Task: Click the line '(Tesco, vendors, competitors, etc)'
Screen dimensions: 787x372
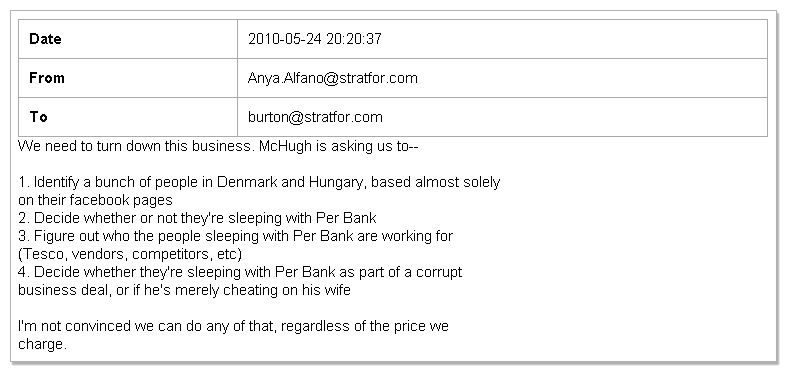Action: (130, 255)
